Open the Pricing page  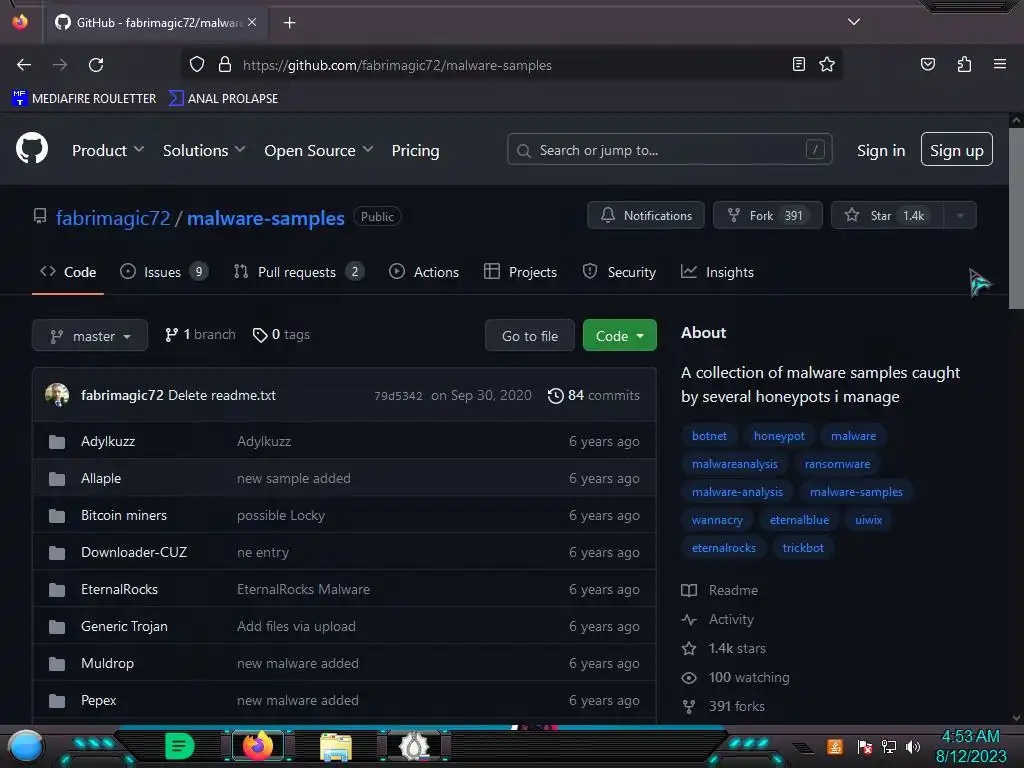tap(415, 150)
